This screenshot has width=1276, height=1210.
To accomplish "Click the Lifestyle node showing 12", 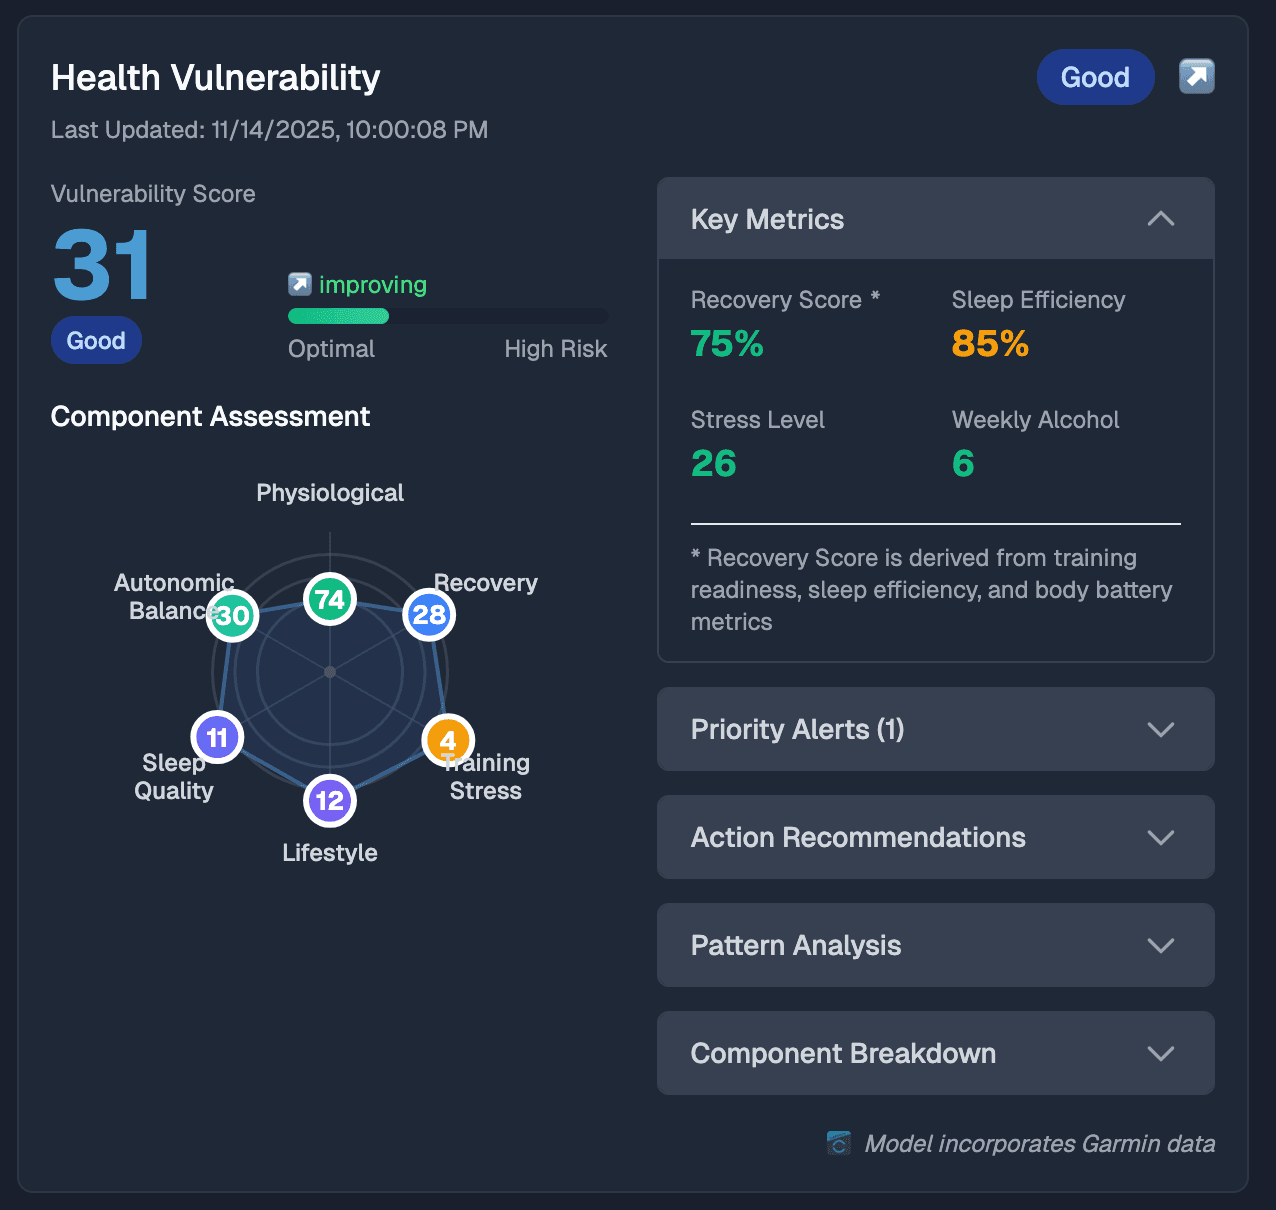I will [330, 801].
